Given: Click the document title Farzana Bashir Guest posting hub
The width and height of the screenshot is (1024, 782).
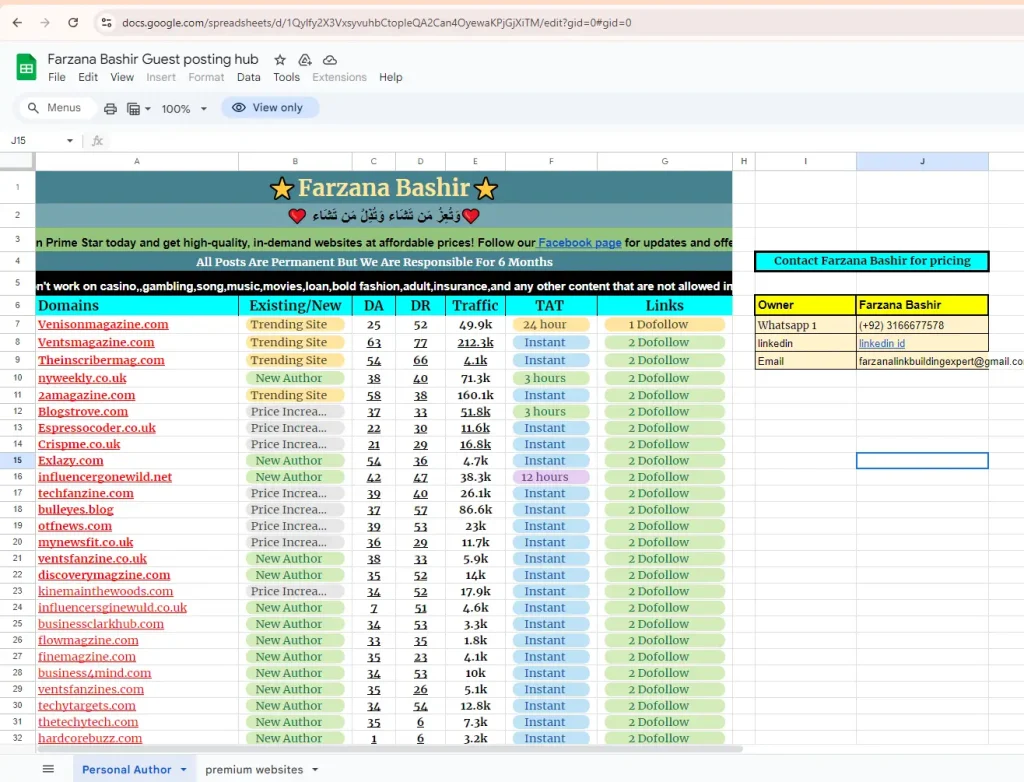Looking at the screenshot, I should coord(153,59).
